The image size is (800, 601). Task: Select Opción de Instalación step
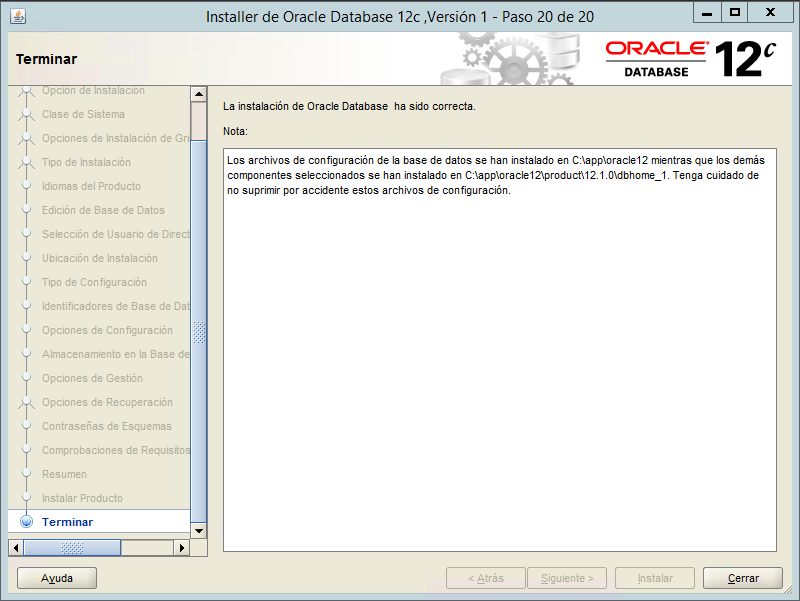click(x=93, y=91)
